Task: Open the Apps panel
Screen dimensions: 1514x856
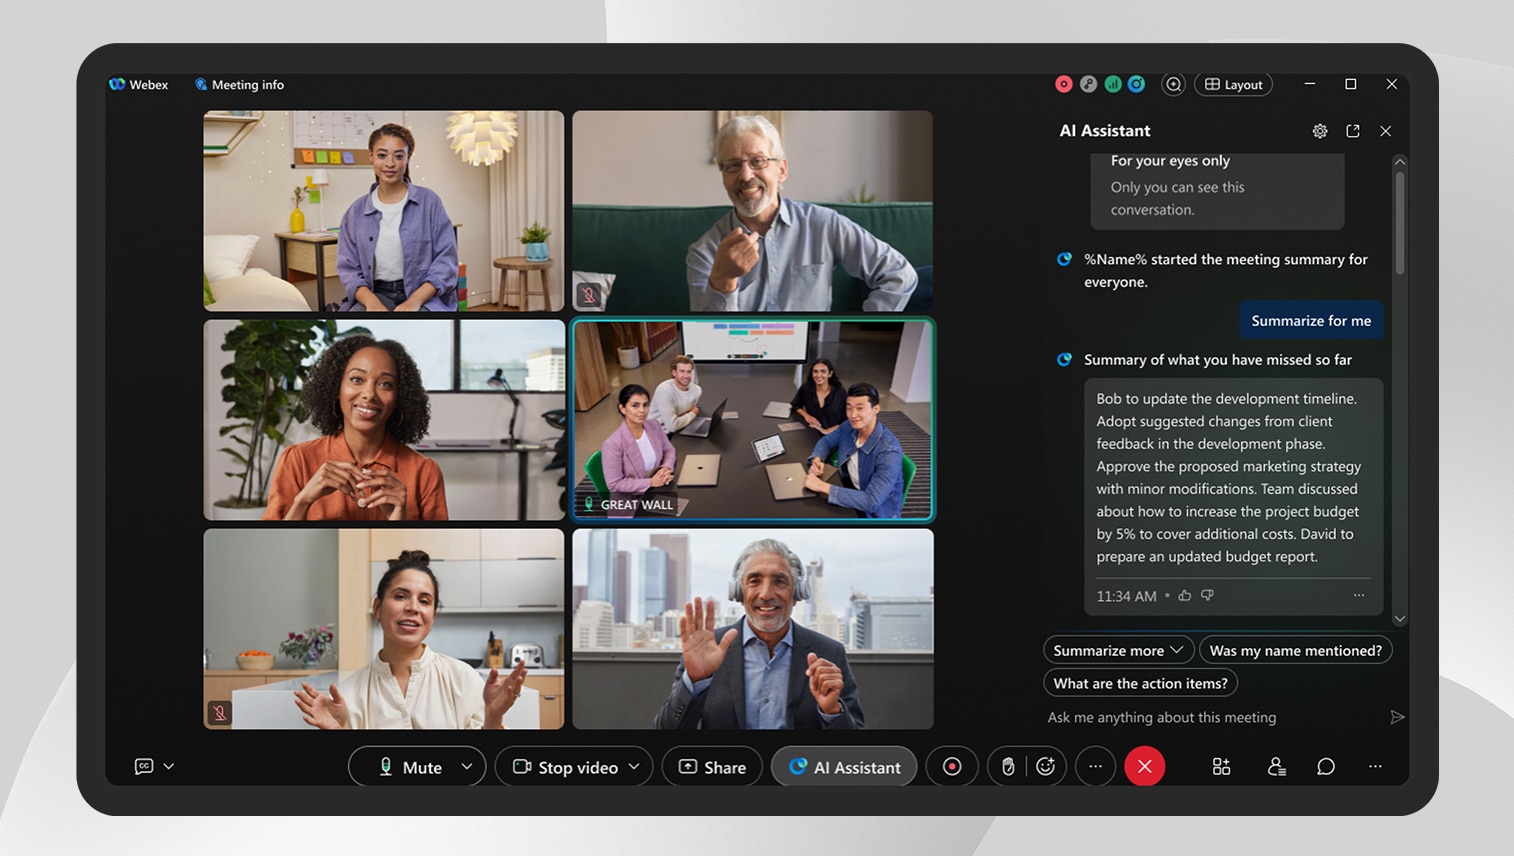Action: pyautogui.click(x=1221, y=767)
